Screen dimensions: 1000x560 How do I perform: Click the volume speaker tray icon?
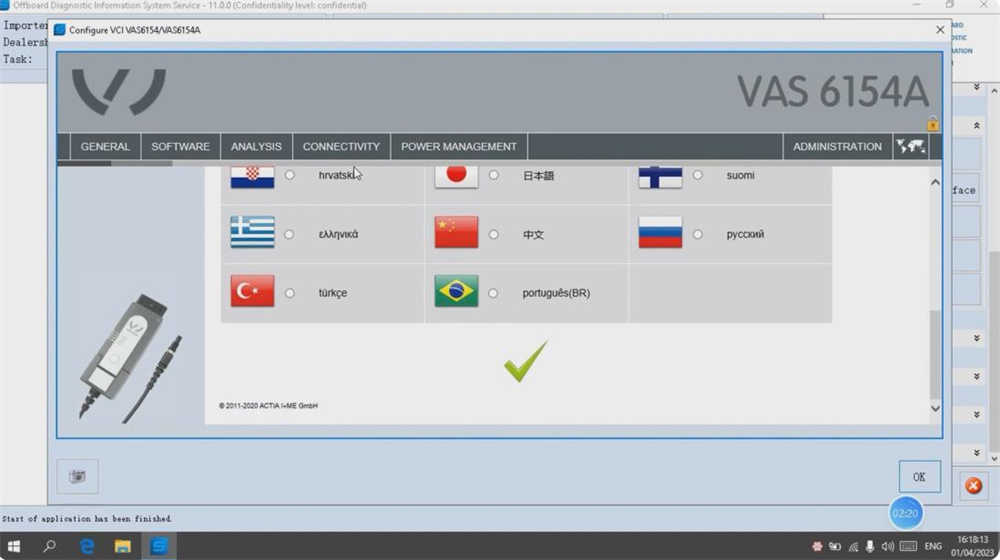[x=887, y=547]
